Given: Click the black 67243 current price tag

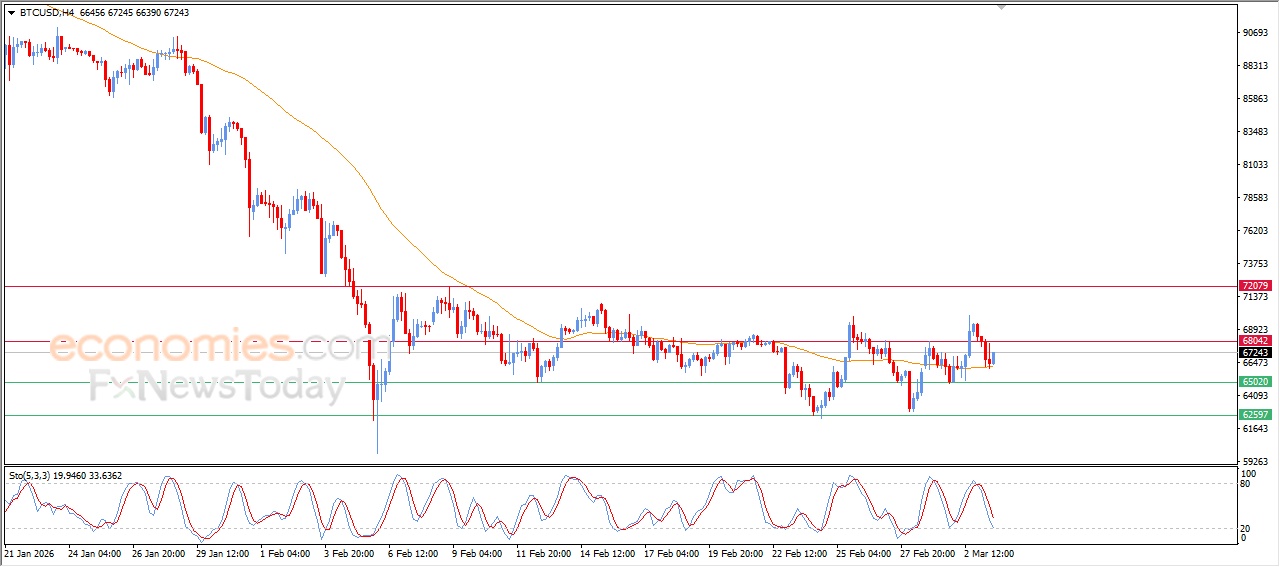Looking at the screenshot, I should pyautogui.click(x=1255, y=353).
